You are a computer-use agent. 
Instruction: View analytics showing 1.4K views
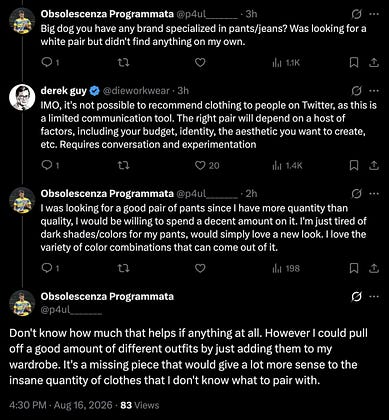pos(287,165)
